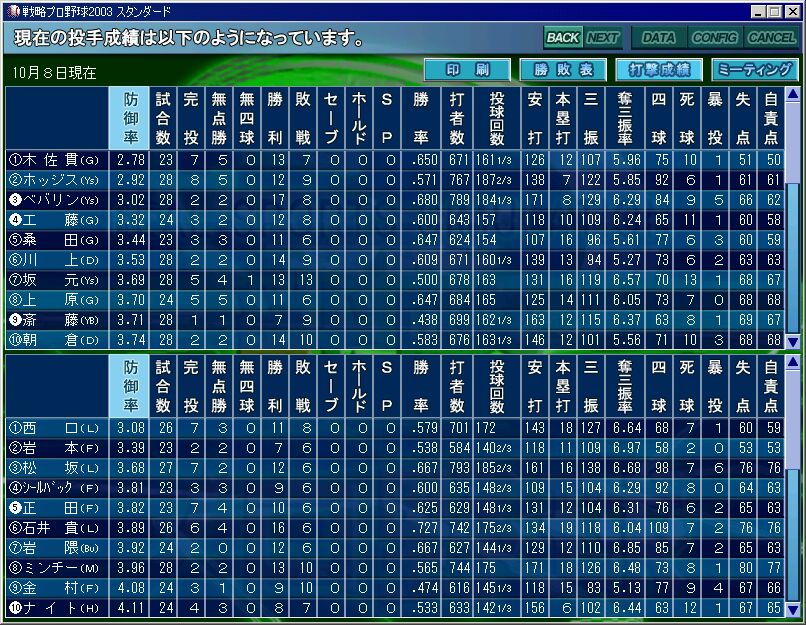
Task: Click 完投 header in top table
Action: (191, 118)
